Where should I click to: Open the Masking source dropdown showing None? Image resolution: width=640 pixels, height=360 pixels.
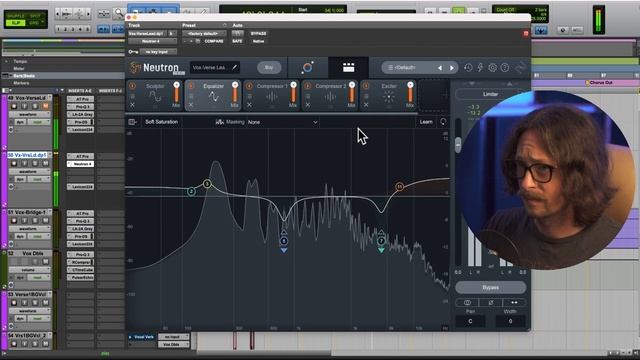coord(282,122)
